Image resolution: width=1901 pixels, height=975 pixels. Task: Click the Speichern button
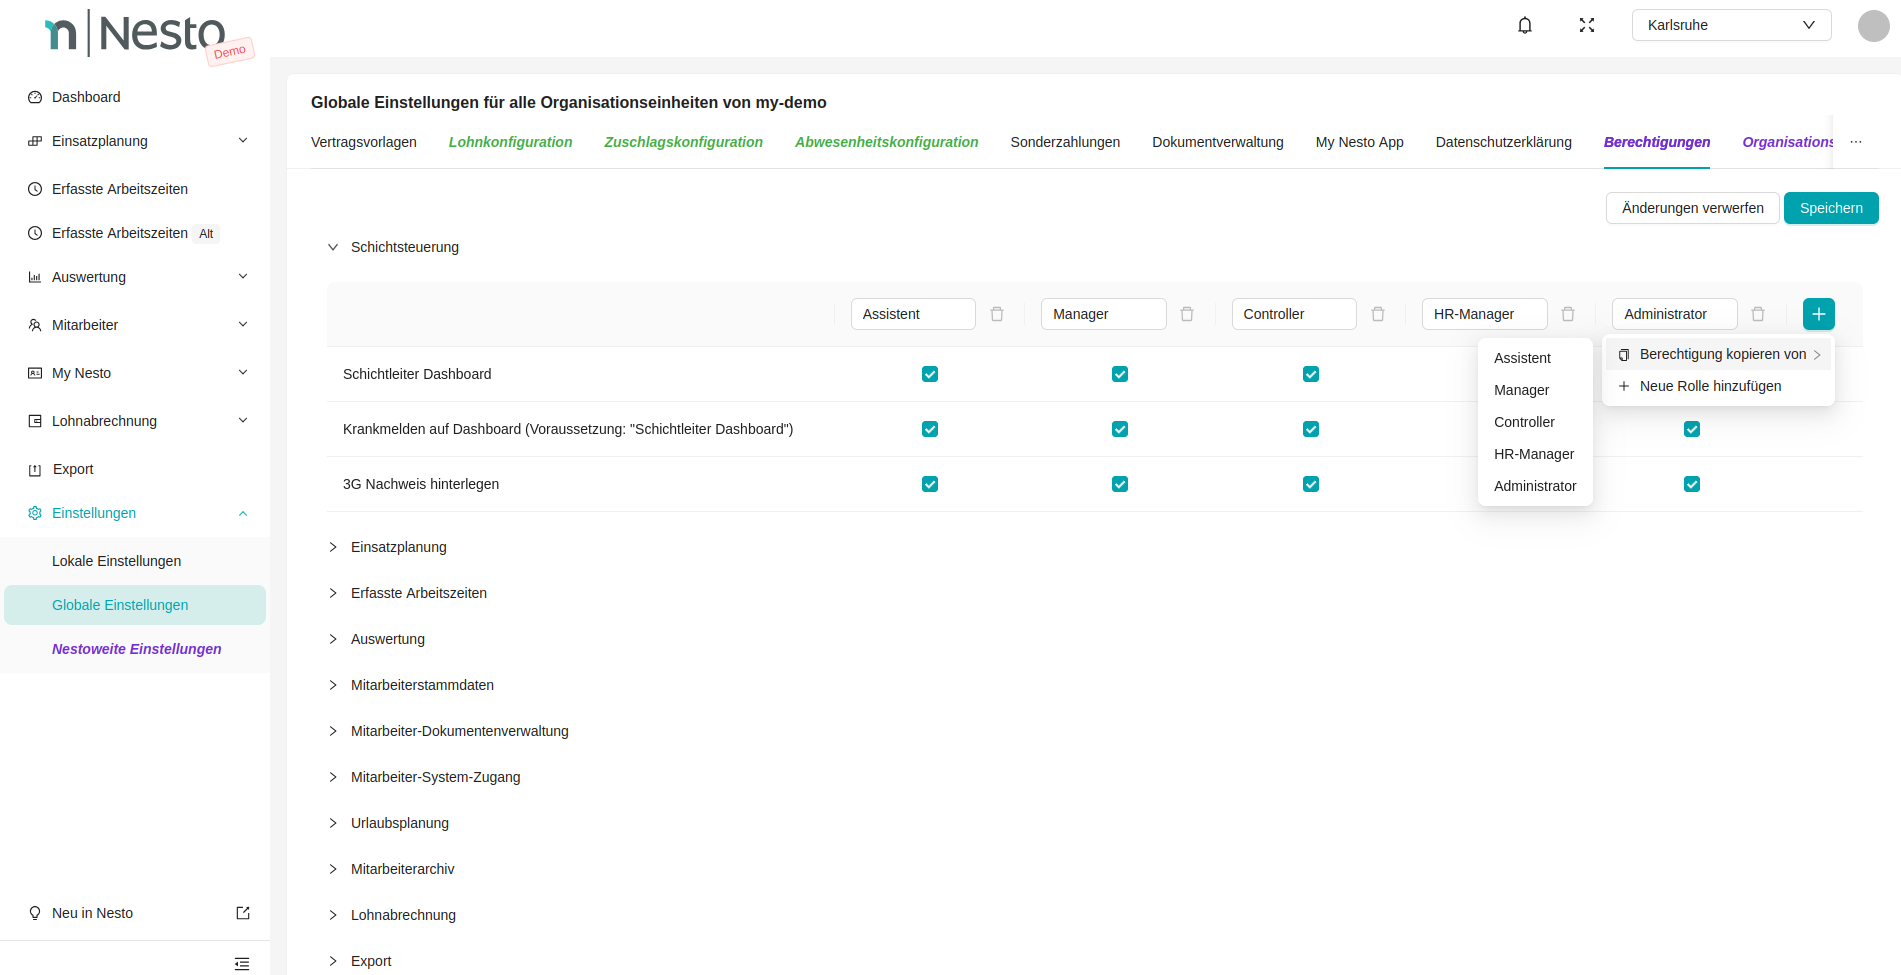(1830, 208)
